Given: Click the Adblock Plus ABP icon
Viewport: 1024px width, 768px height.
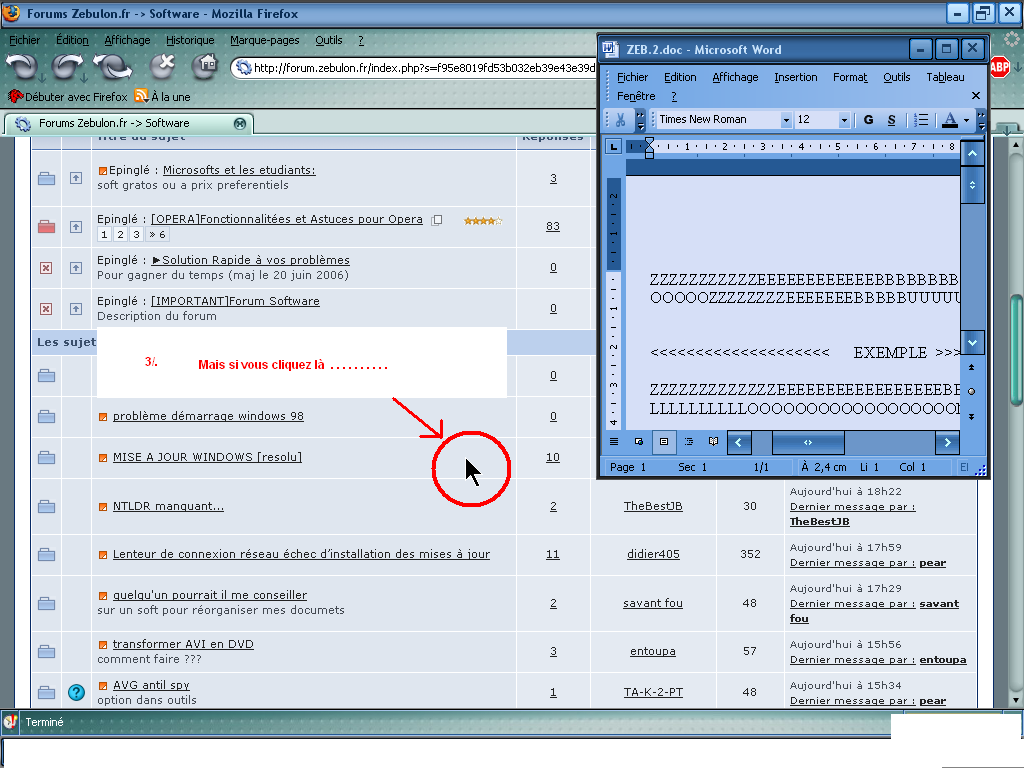Looking at the screenshot, I should tap(999, 67).
